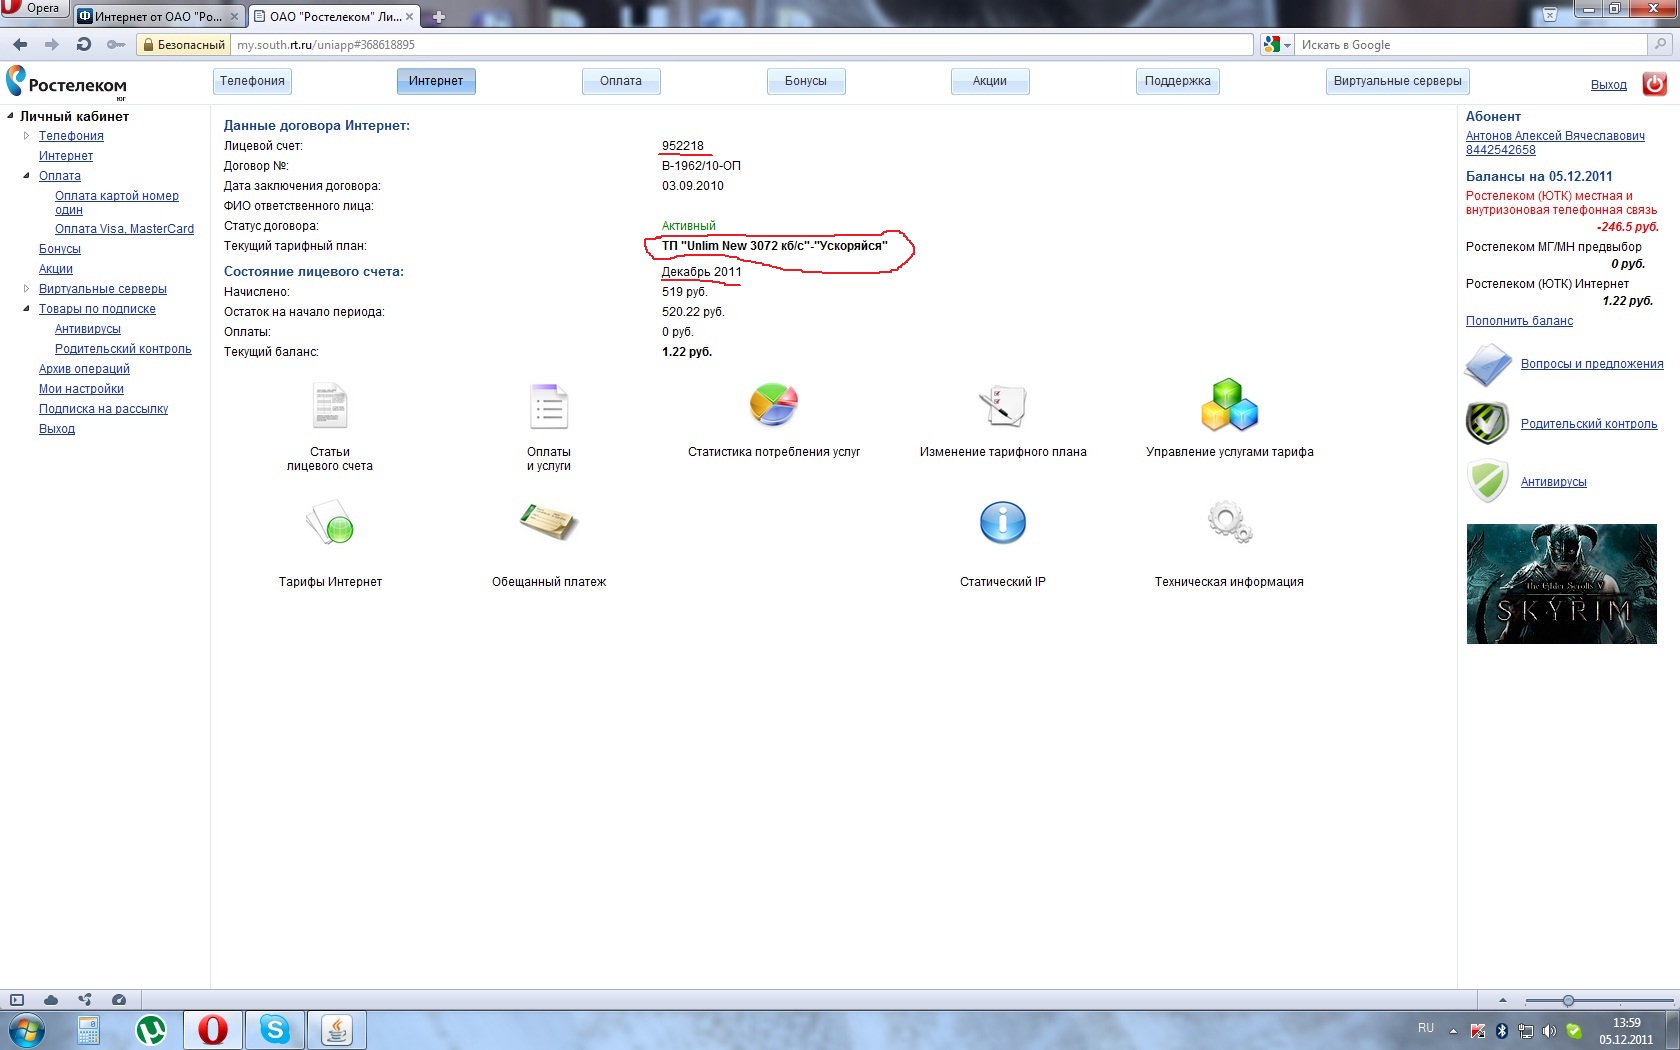Open the tariff services management cubes icon
The height and width of the screenshot is (1050, 1680).
point(1229,405)
